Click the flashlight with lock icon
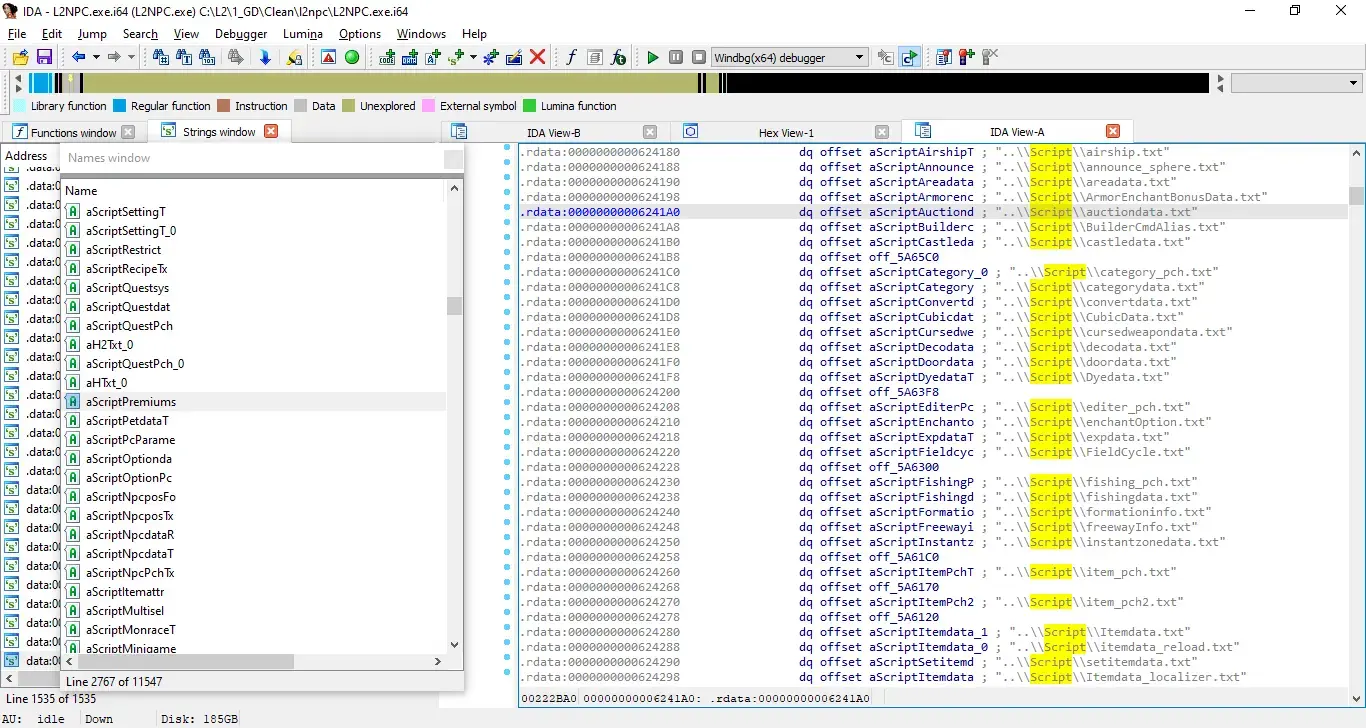Viewport: 1366px width, 728px height. point(294,57)
